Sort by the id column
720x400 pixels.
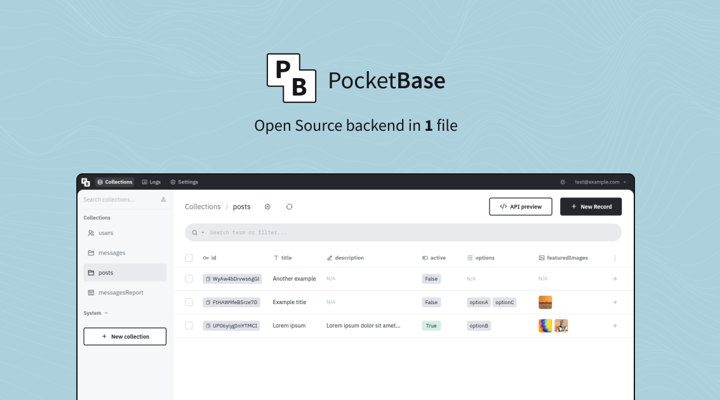[x=209, y=258]
